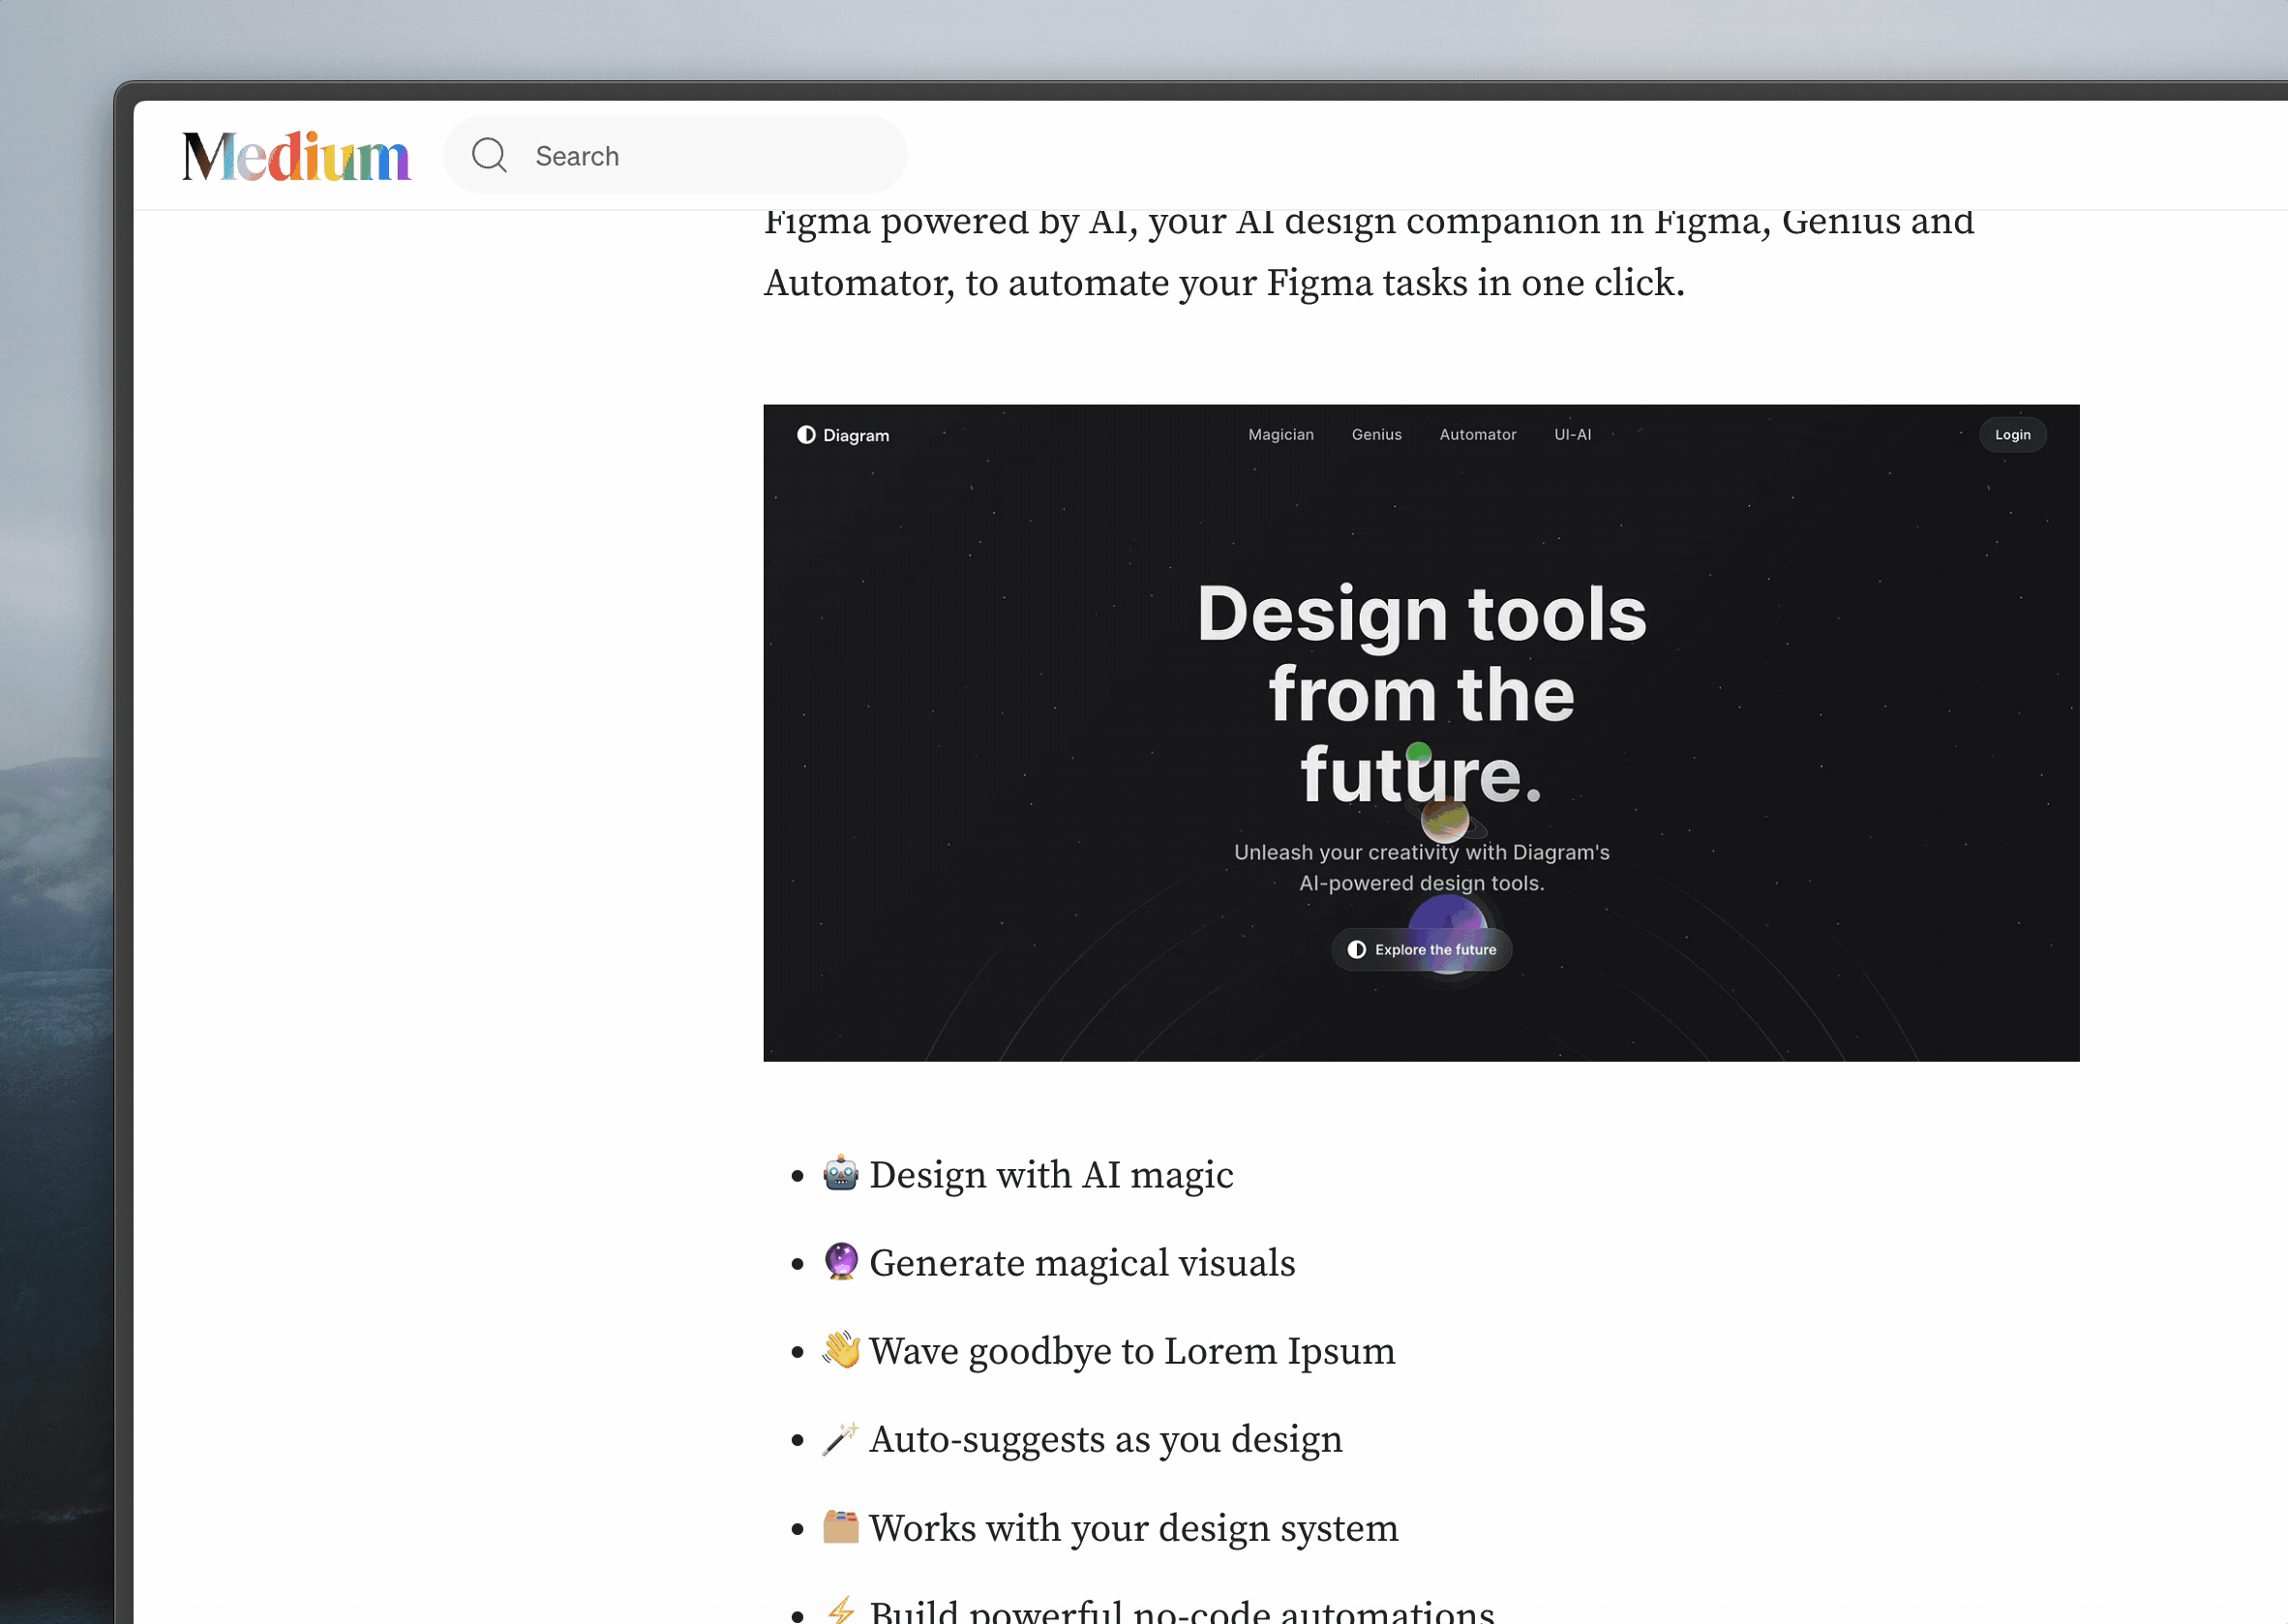The image size is (2288, 1624).
Task: Focus the Search input field
Action: click(x=700, y=156)
